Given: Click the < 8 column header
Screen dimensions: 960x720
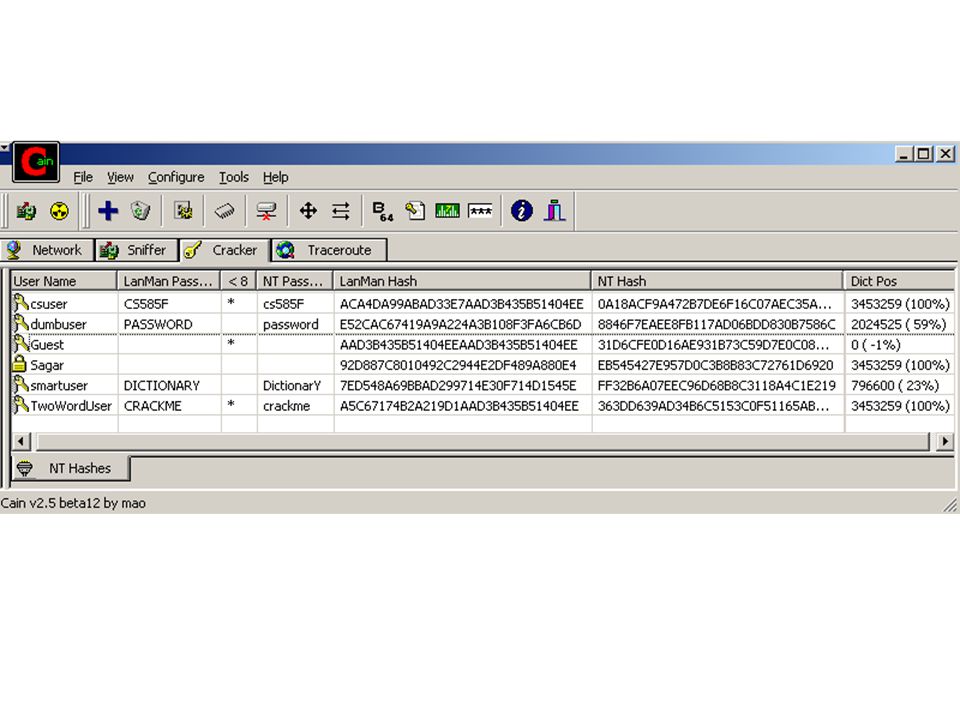Looking at the screenshot, I should pos(239,282).
